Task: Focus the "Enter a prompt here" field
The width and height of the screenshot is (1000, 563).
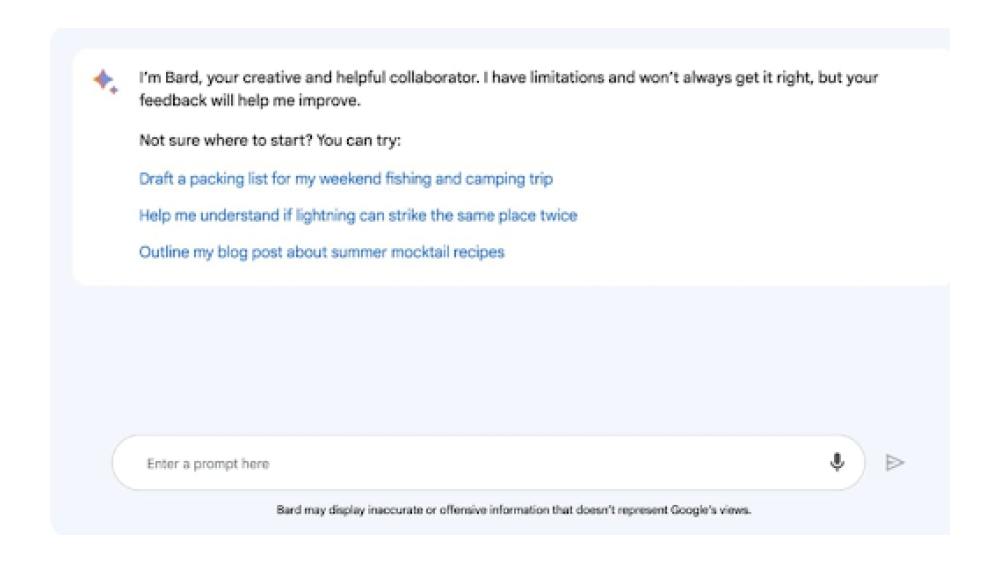Action: click(470, 463)
